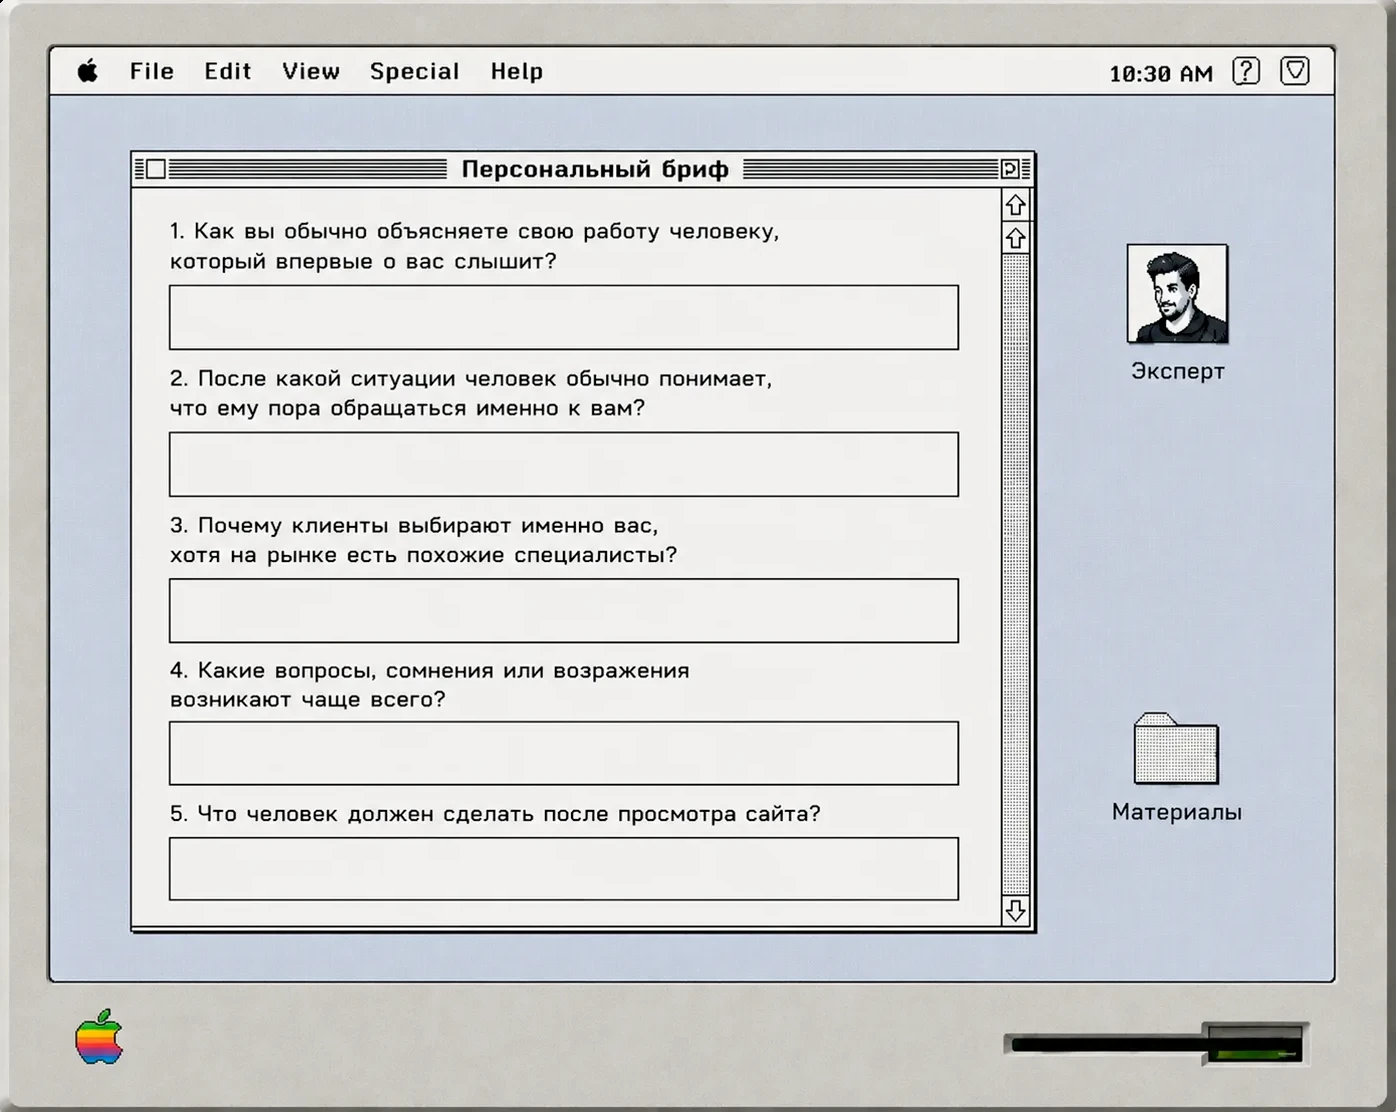Viewport: 1396px width, 1112px height.
Task: Open the Apple menu in the menu bar
Action: click(x=88, y=71)
